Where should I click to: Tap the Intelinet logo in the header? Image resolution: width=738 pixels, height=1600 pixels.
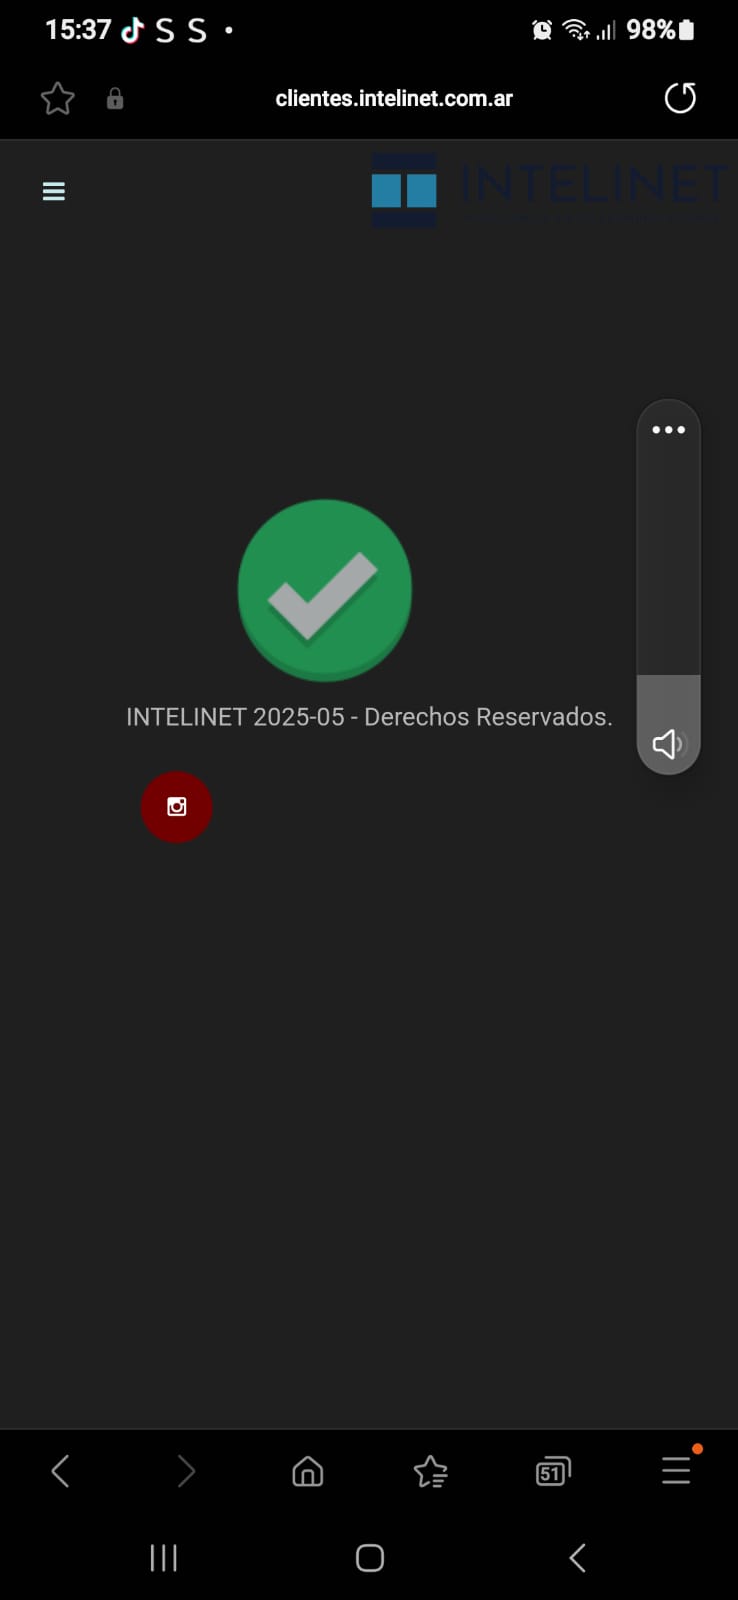click(549, 190)
